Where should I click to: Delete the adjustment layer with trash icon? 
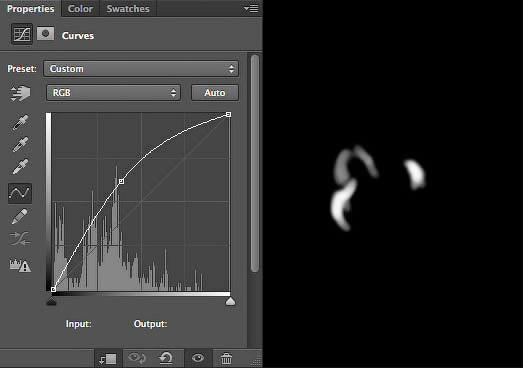[226, 359]
